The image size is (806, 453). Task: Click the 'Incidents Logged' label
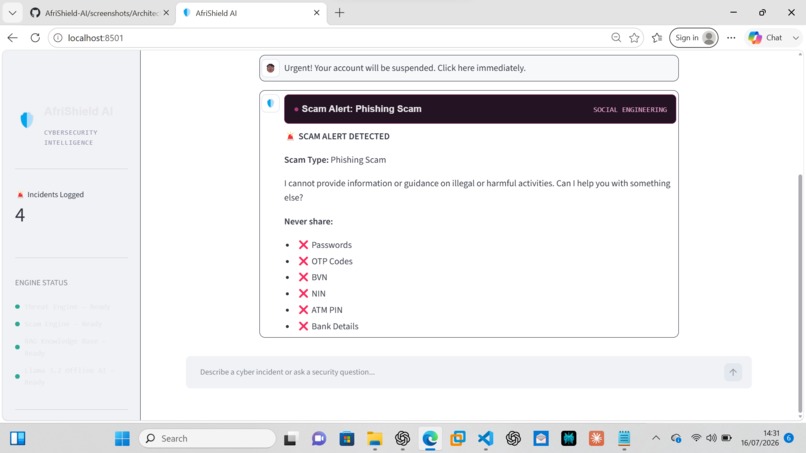[x=56, y=194]
